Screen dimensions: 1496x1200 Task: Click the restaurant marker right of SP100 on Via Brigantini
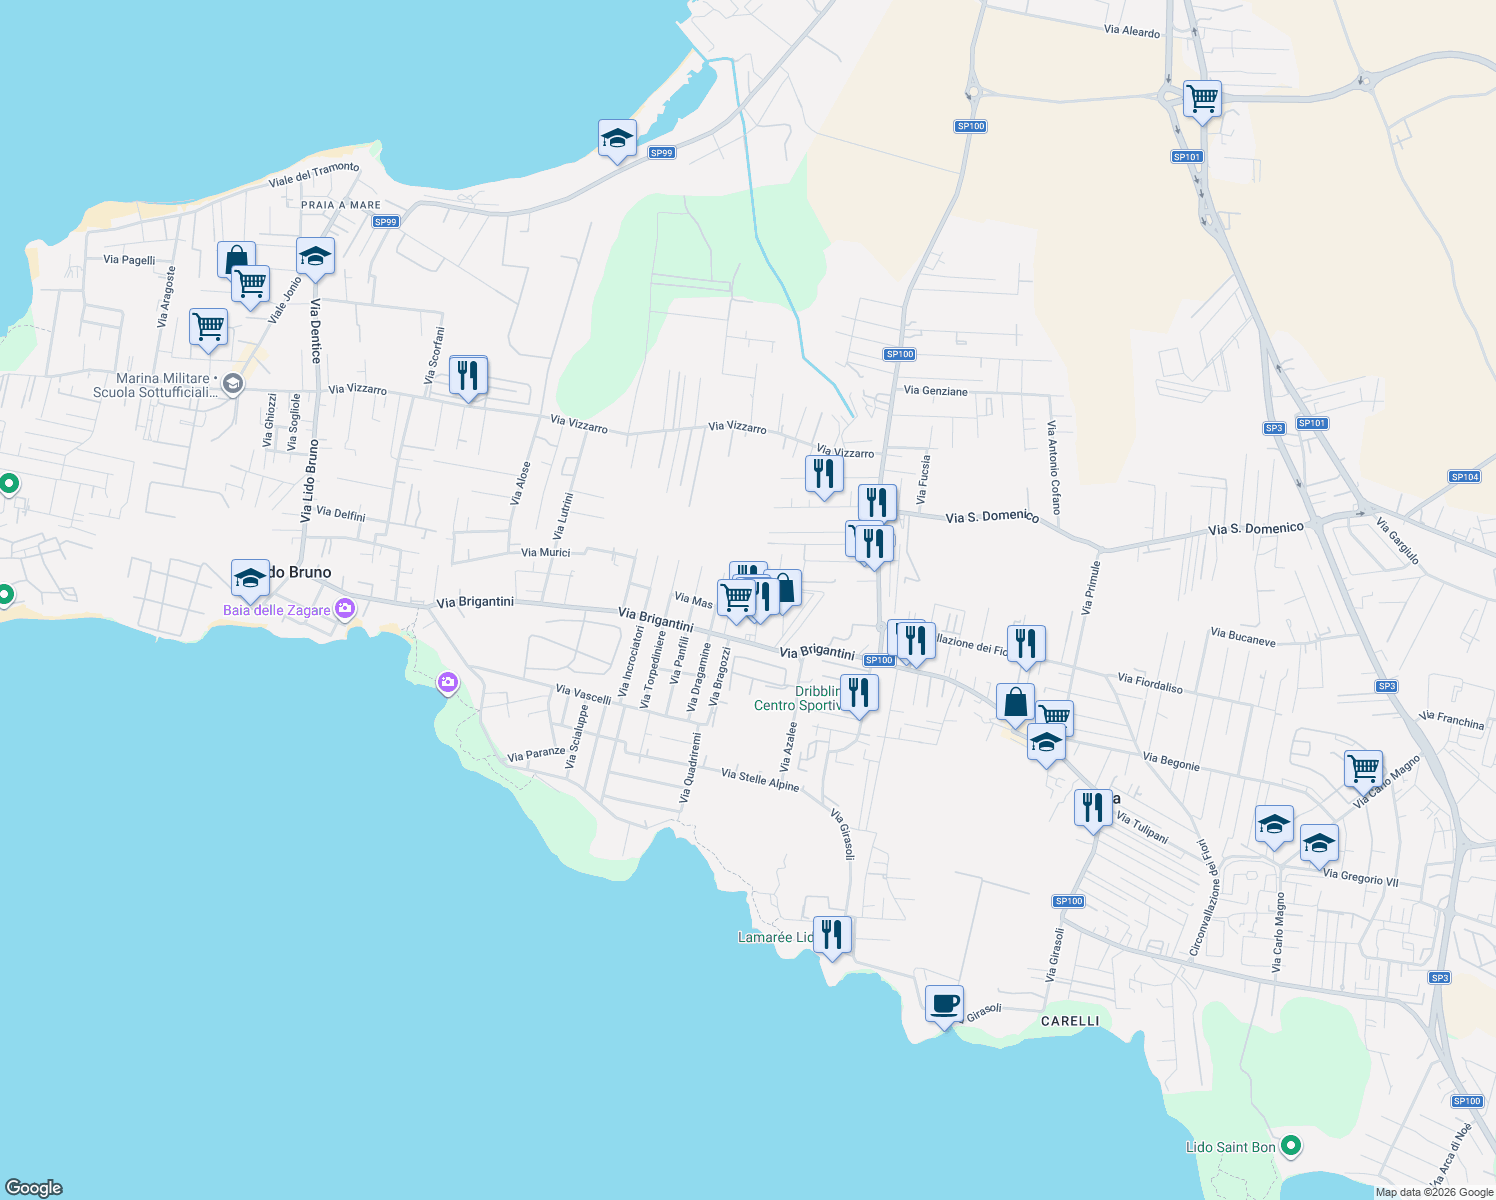click(x=916, y=642)
